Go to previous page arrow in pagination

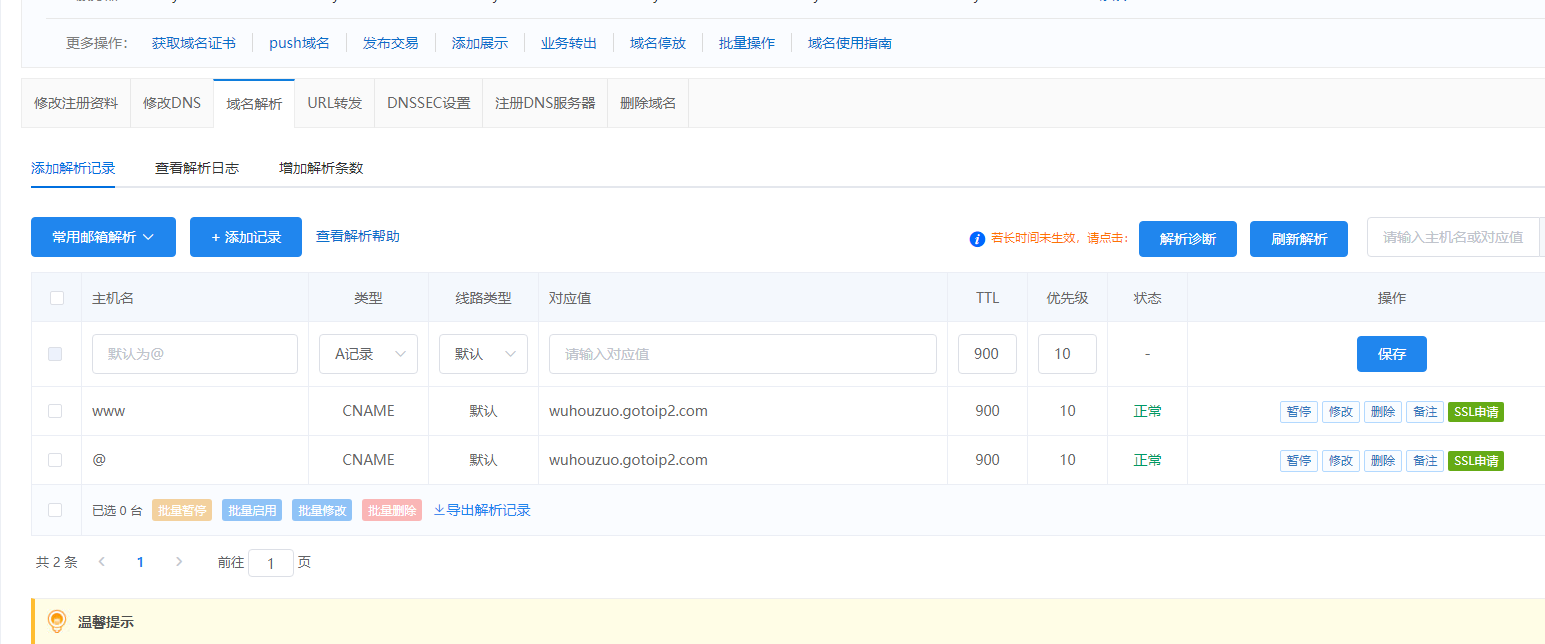(x=101, y=562)
